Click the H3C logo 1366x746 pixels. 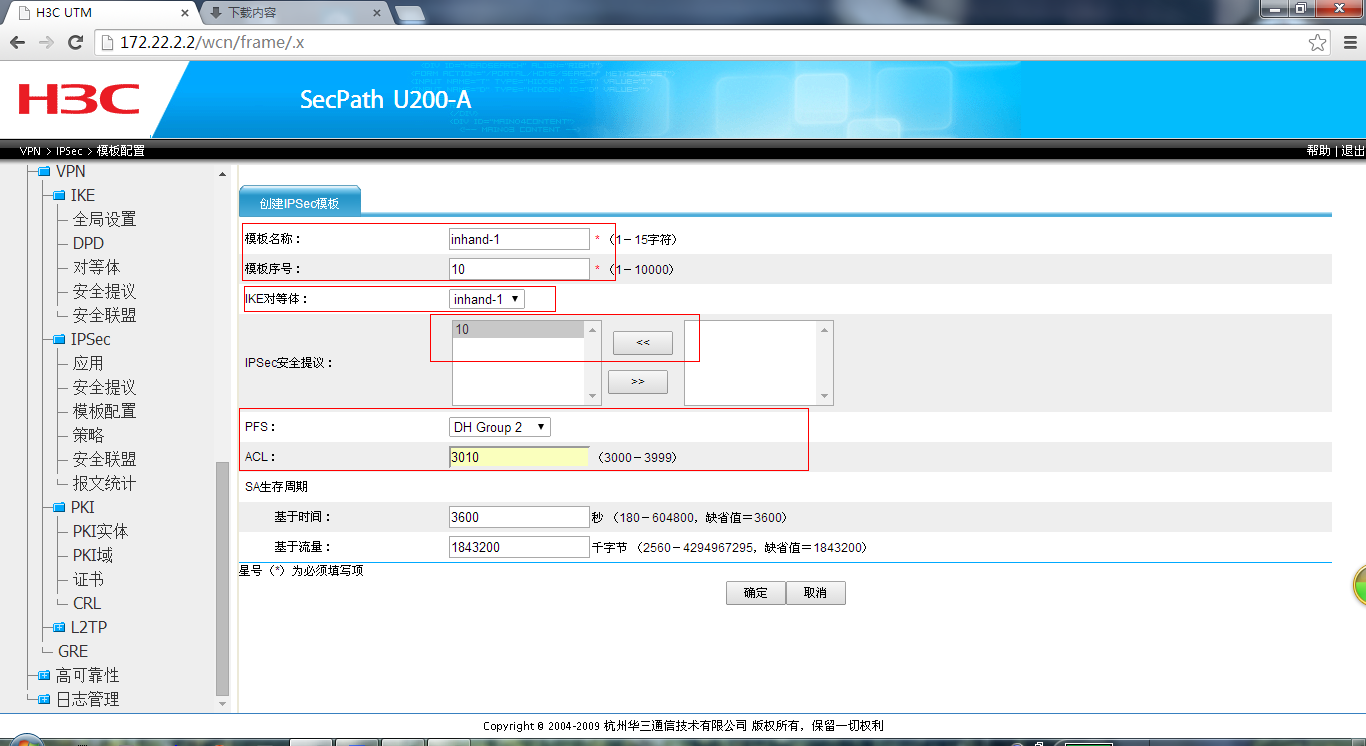point(79,99)
